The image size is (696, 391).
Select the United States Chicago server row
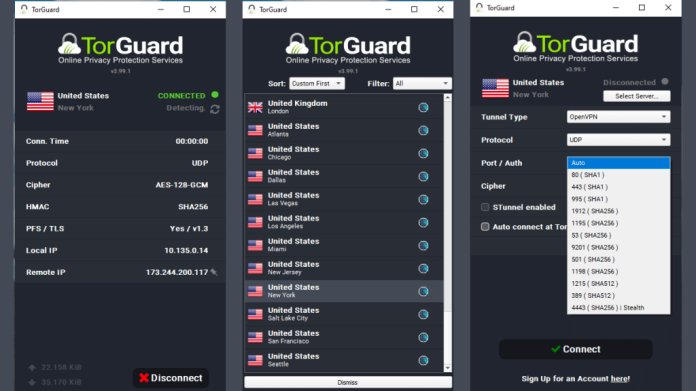point(344,153)
